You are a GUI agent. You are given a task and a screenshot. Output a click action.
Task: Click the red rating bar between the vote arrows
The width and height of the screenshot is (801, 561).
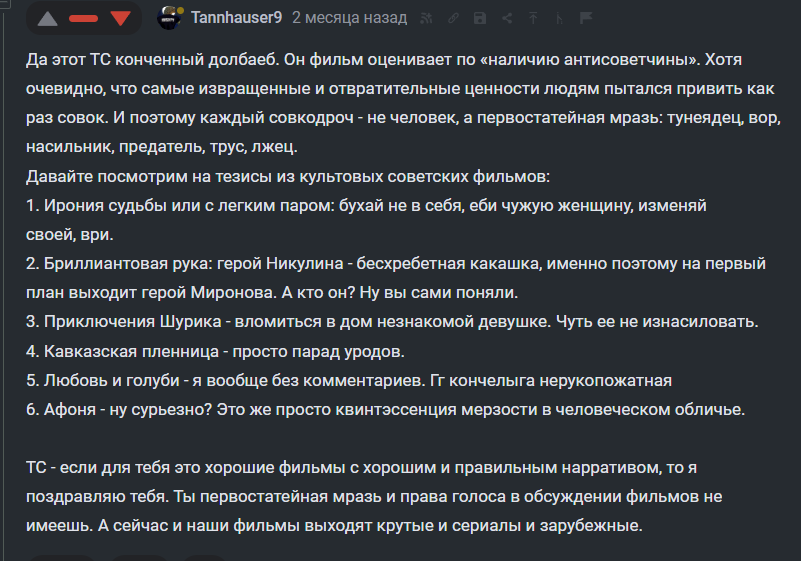coord(83,19)
